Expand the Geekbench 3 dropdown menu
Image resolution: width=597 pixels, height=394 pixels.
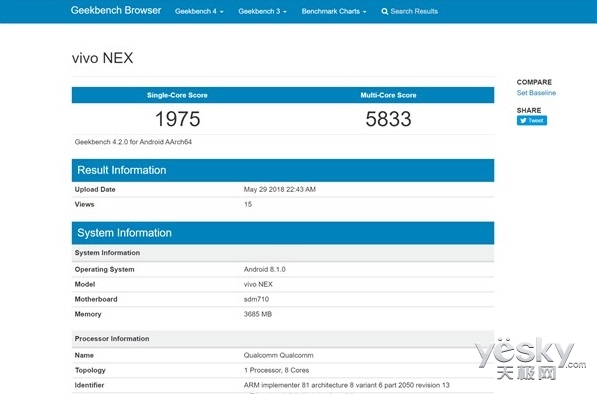262,11
